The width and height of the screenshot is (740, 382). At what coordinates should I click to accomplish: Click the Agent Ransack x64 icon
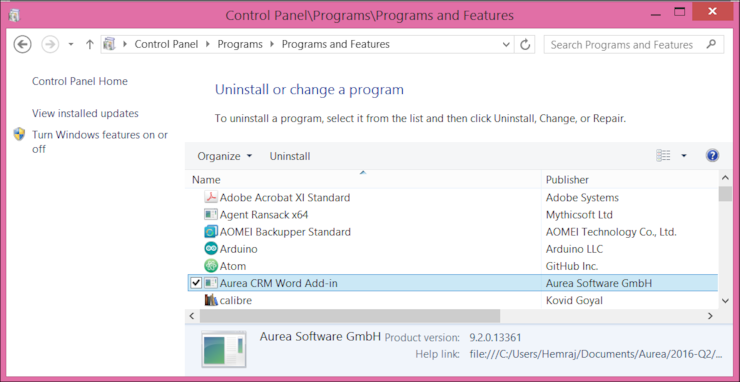tap(210, 214)
